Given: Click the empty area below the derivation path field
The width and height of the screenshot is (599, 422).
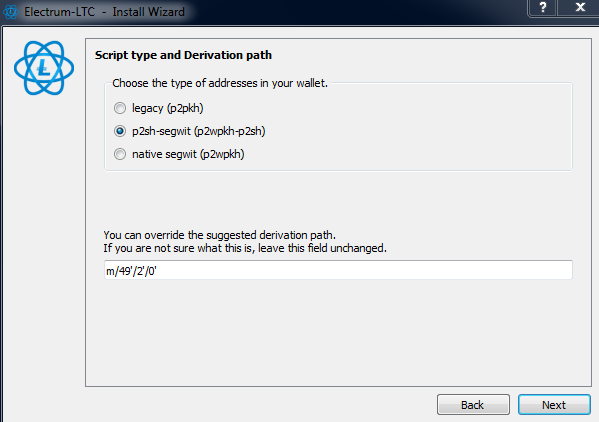Looking at the screenshot, I should coord(338,332).
